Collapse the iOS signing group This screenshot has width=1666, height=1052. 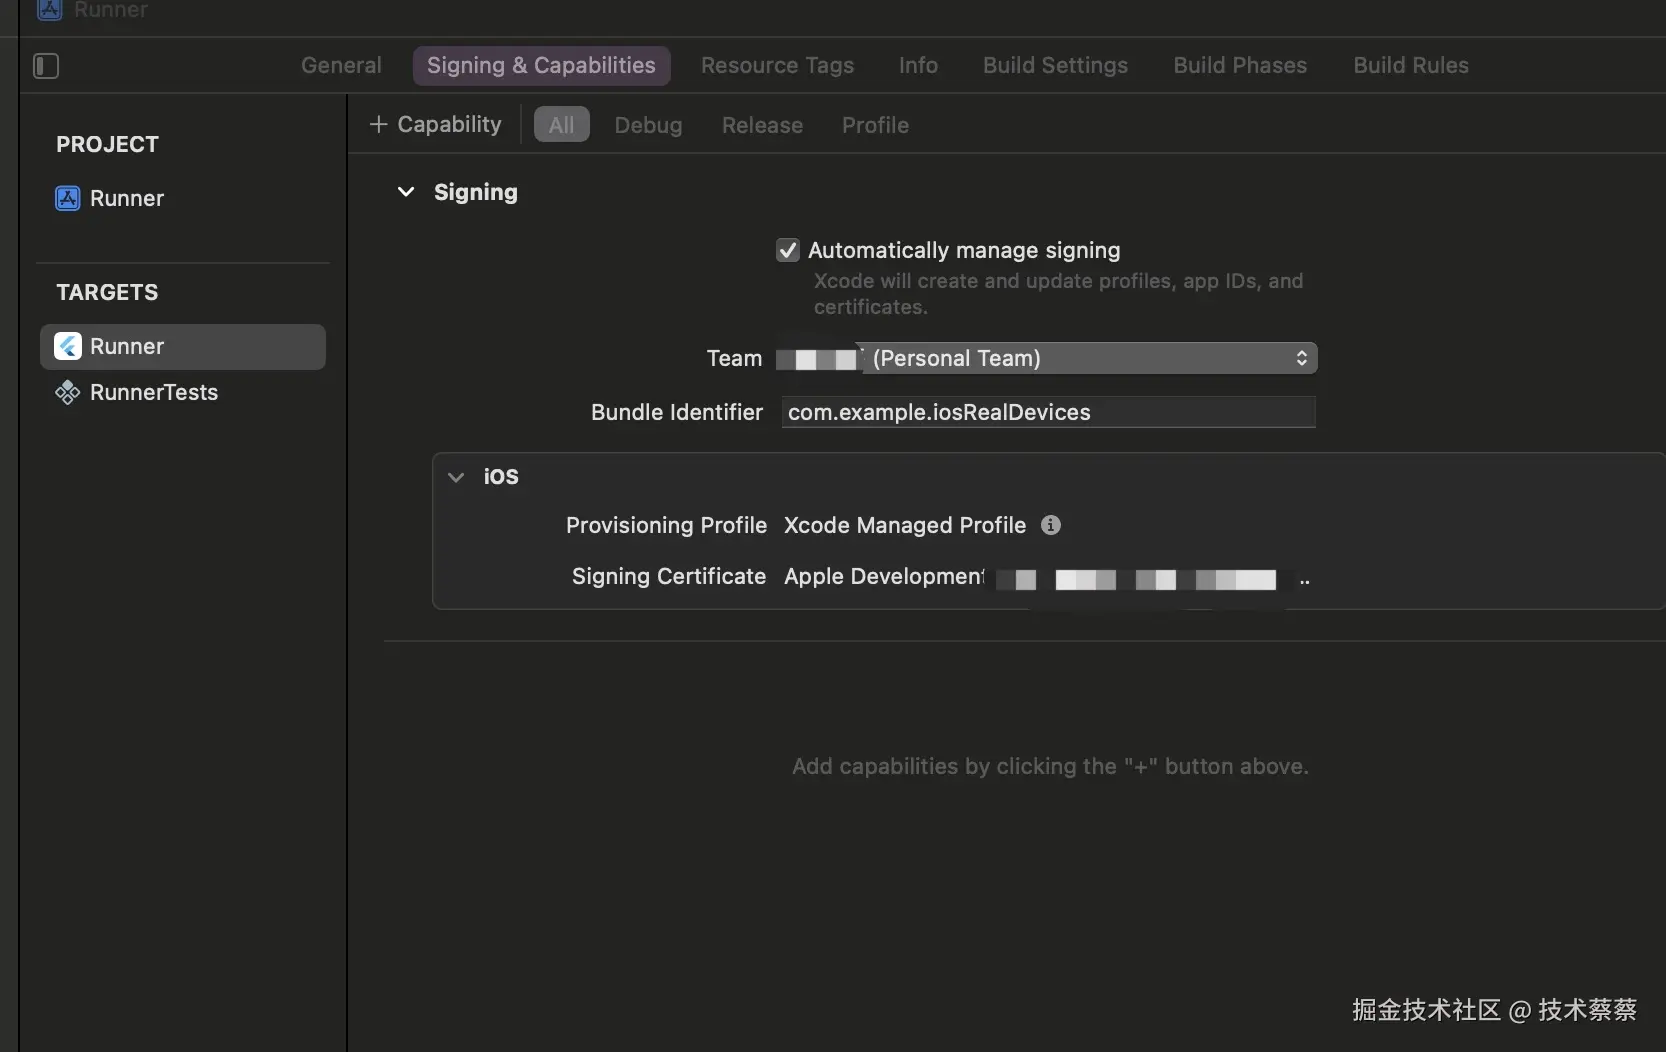click(456, 477)
